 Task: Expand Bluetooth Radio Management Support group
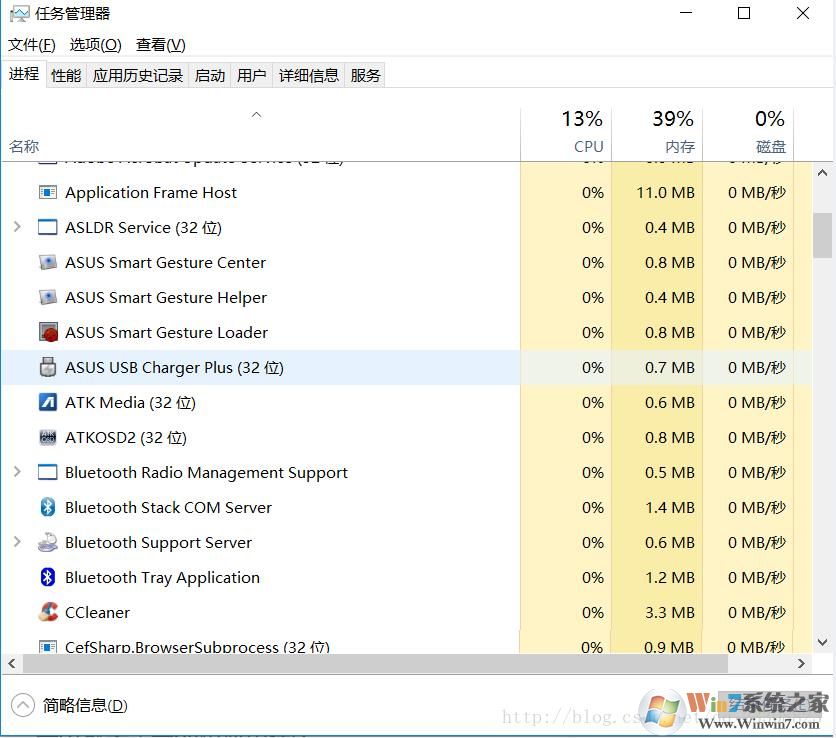(x=16, y=472)
